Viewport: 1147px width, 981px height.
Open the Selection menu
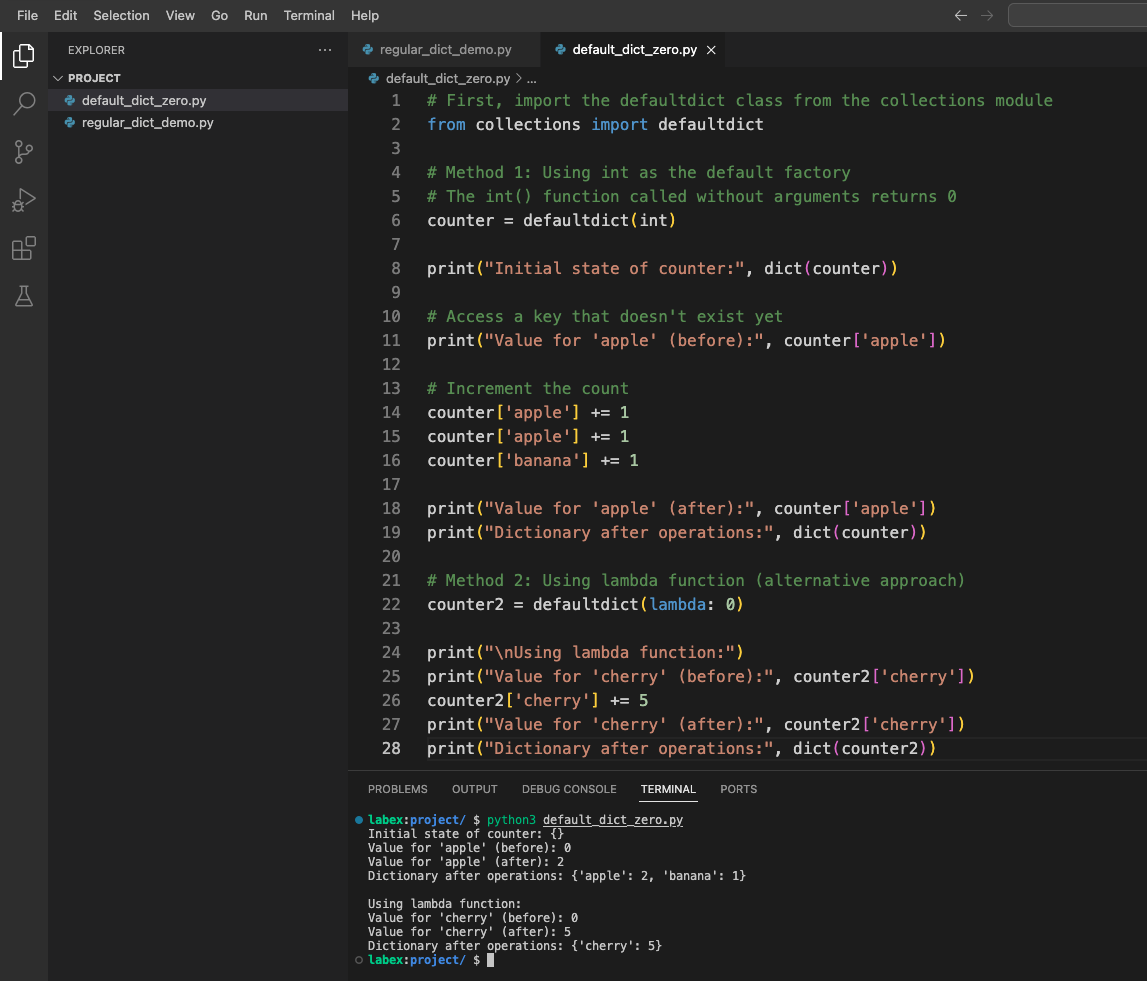121,15
